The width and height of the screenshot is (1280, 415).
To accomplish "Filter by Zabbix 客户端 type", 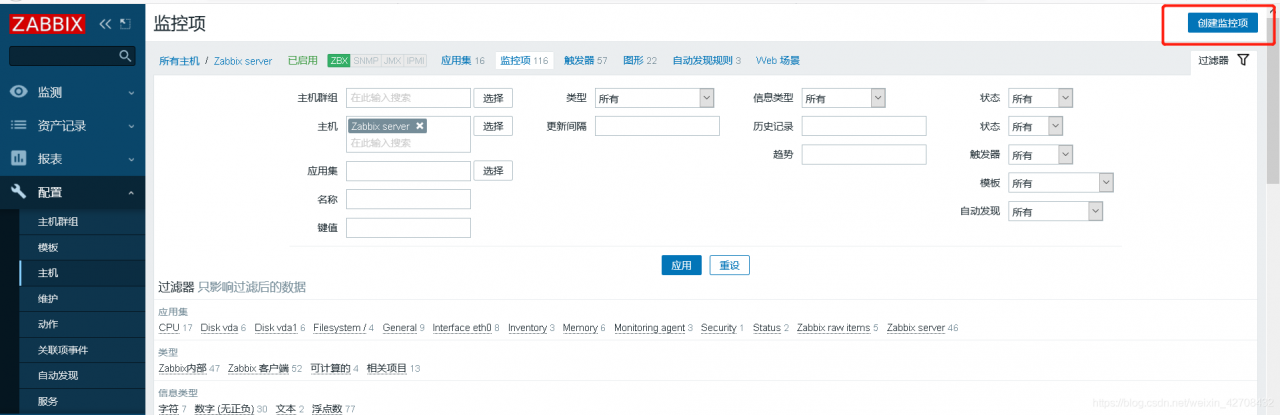I will pyautogui.click(x=258, y=368).
